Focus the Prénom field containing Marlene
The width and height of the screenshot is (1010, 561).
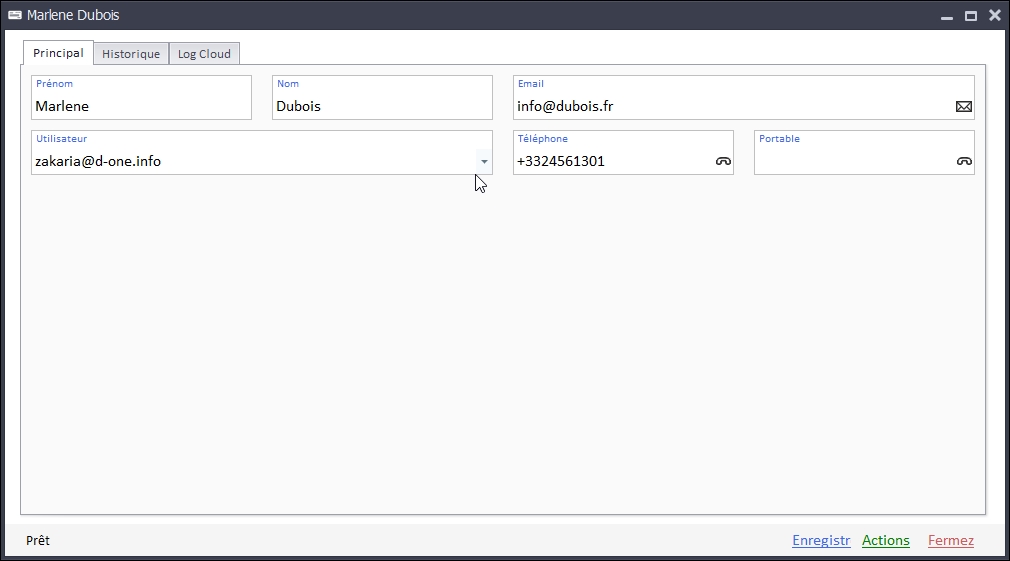pos(141,106)
